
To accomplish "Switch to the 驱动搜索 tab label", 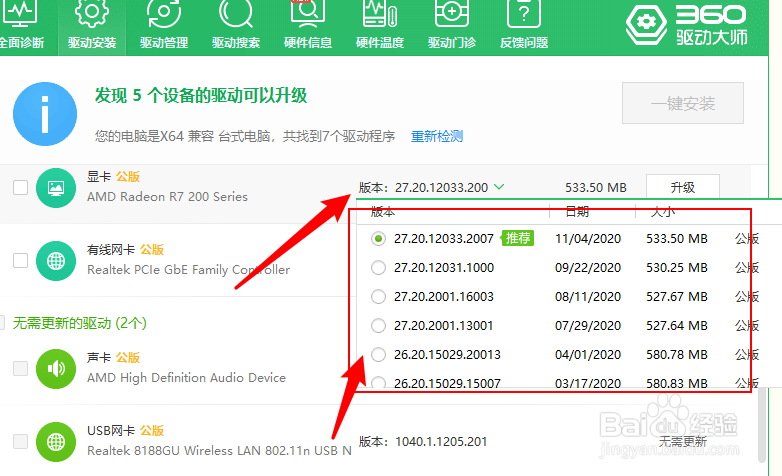I will (236, 43).
